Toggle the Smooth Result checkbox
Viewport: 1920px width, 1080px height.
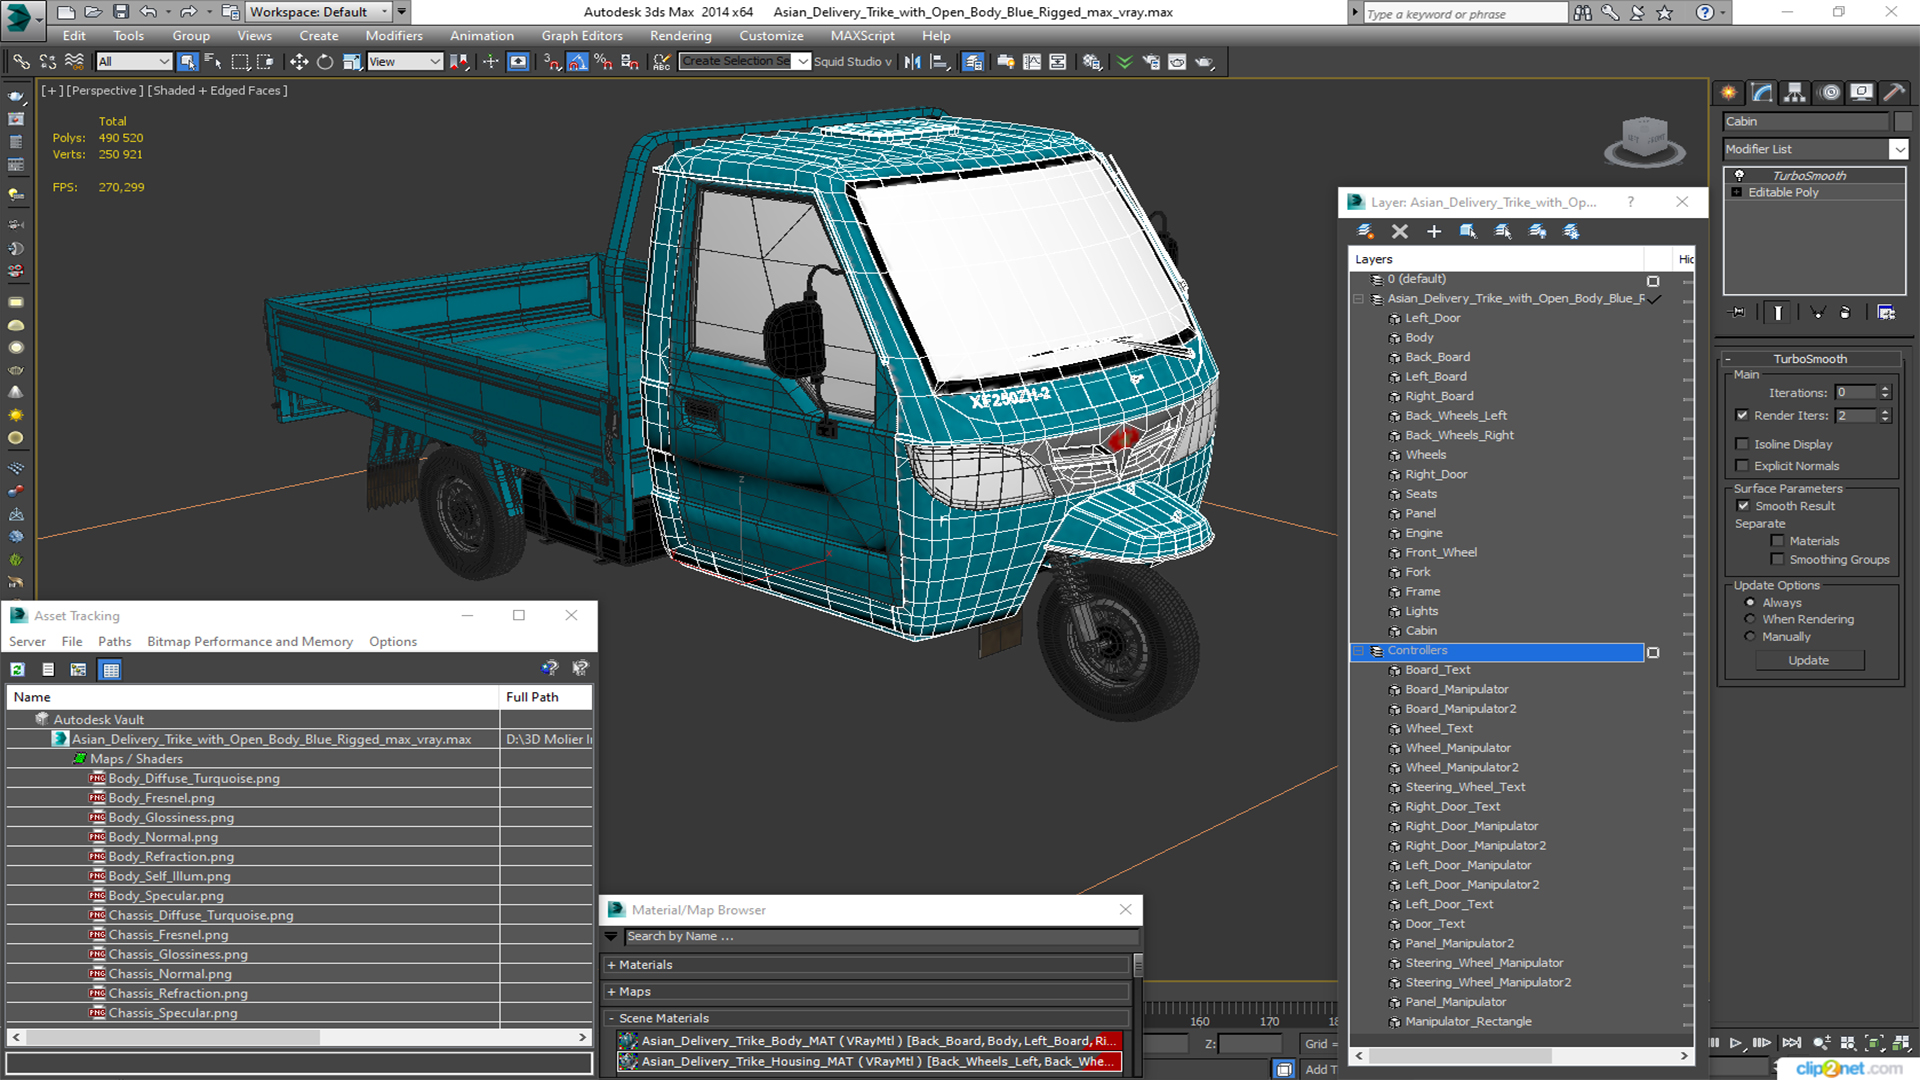pyautogui.click(x=1743, y=506)
